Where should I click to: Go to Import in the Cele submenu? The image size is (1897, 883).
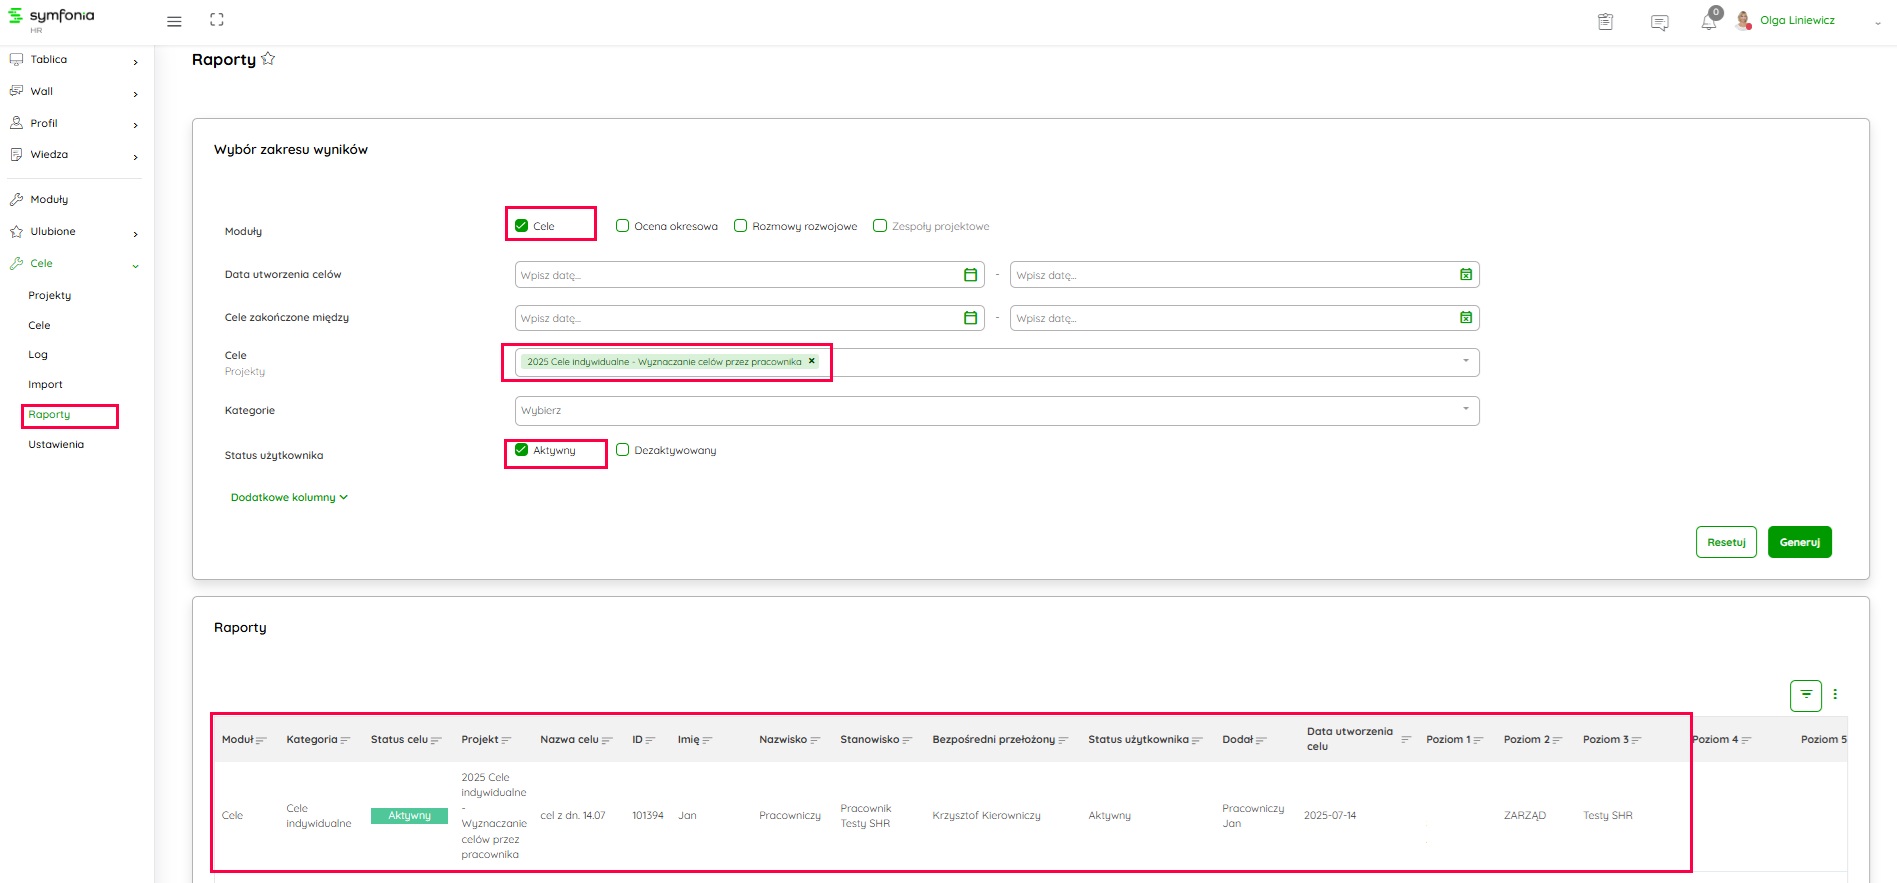click(45, 384)
